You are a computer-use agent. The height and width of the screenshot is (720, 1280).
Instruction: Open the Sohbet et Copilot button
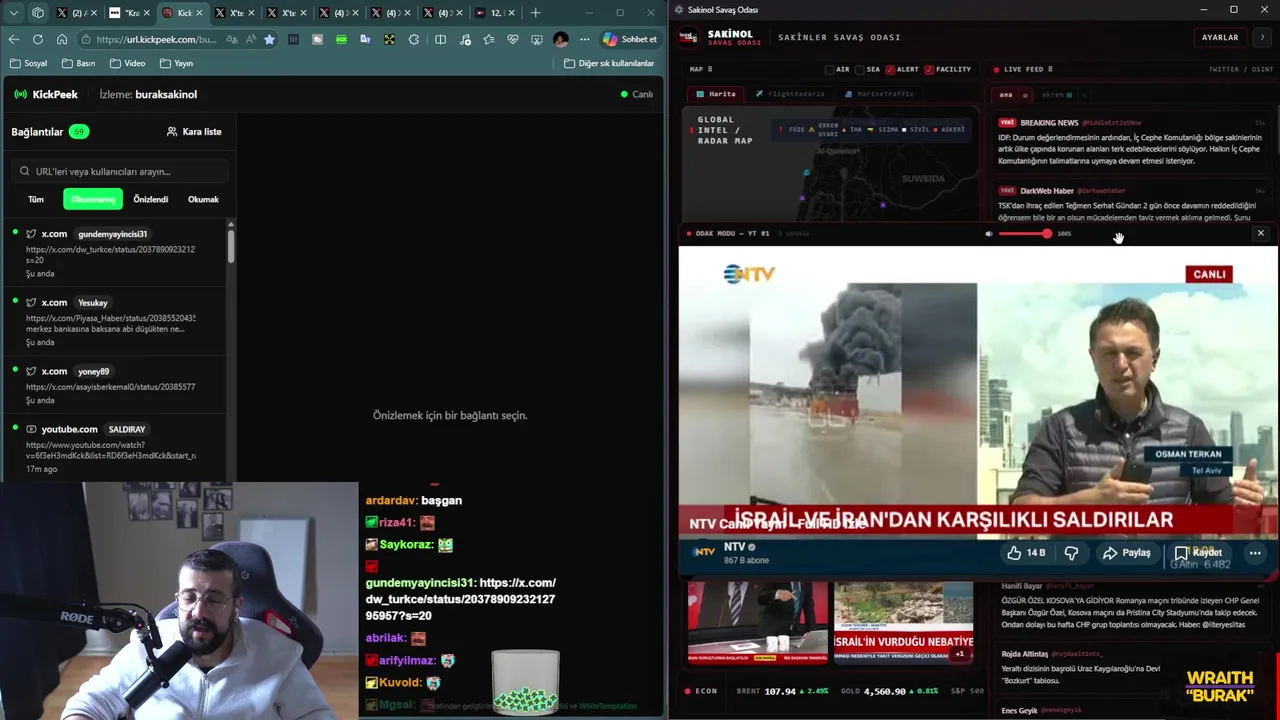pos(630,39)
